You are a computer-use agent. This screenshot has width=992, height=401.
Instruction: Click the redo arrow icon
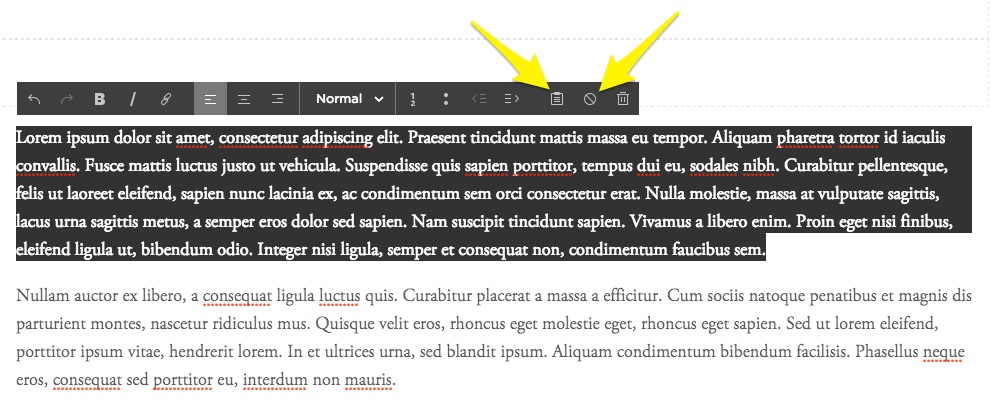click(67, 99)
